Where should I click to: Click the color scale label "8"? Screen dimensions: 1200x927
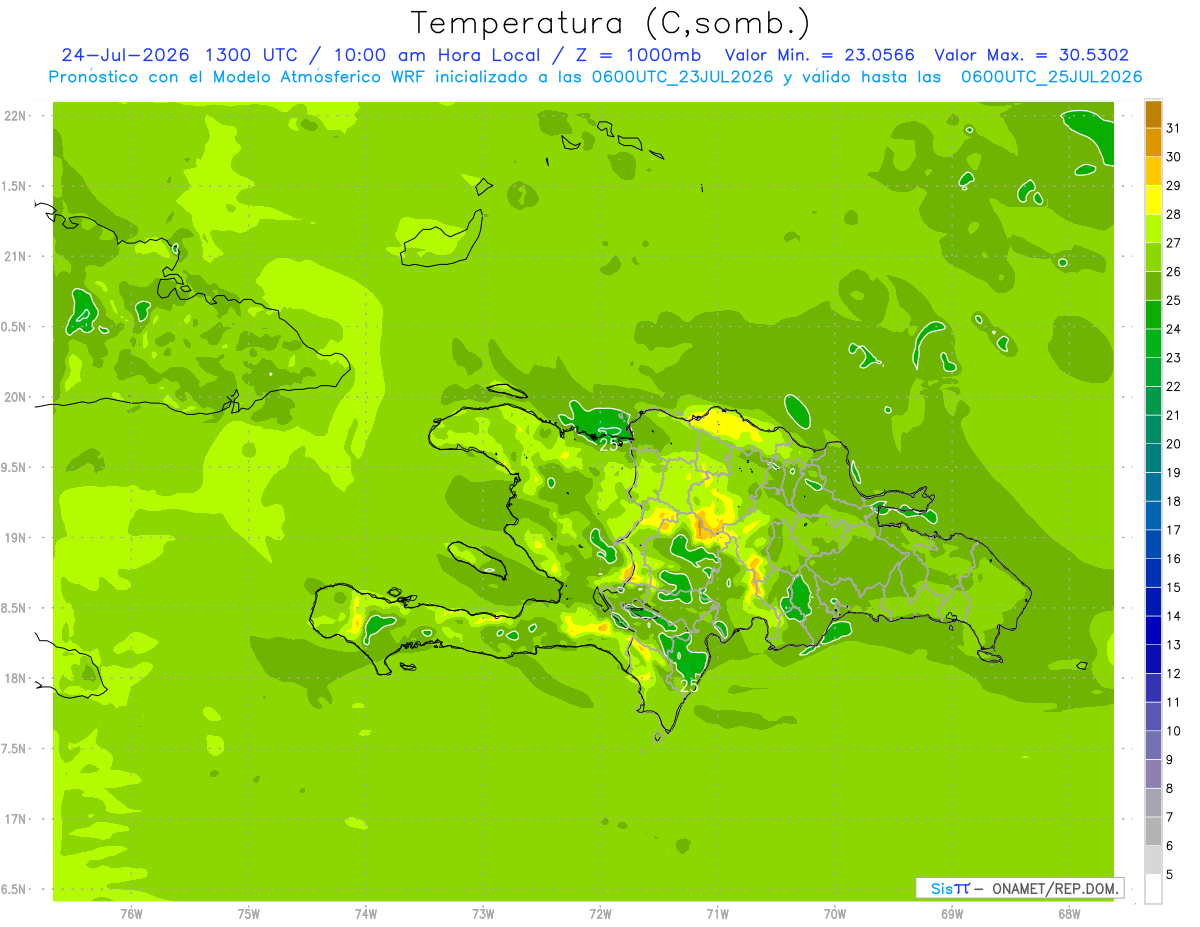(1169, 789)
